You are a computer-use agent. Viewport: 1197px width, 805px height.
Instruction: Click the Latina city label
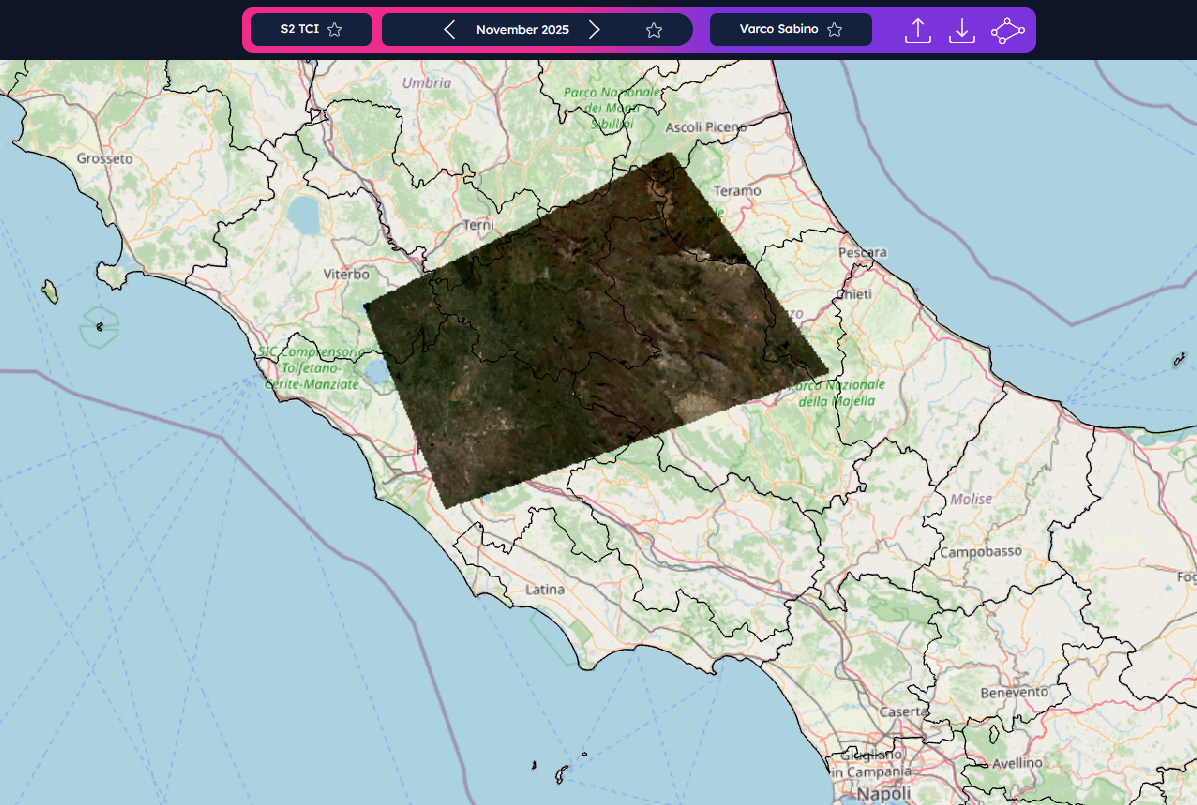coord(545,590)
